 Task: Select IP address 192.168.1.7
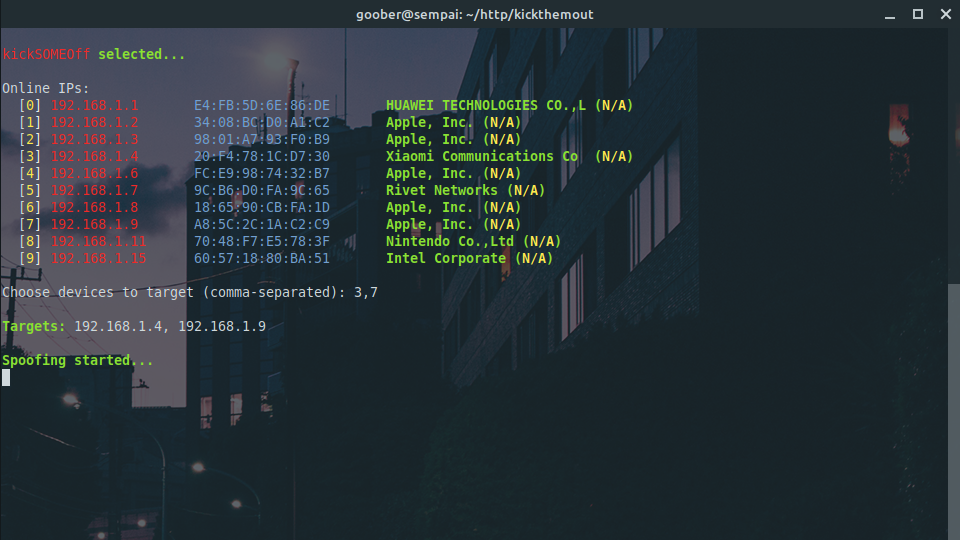tap(94, 190)
